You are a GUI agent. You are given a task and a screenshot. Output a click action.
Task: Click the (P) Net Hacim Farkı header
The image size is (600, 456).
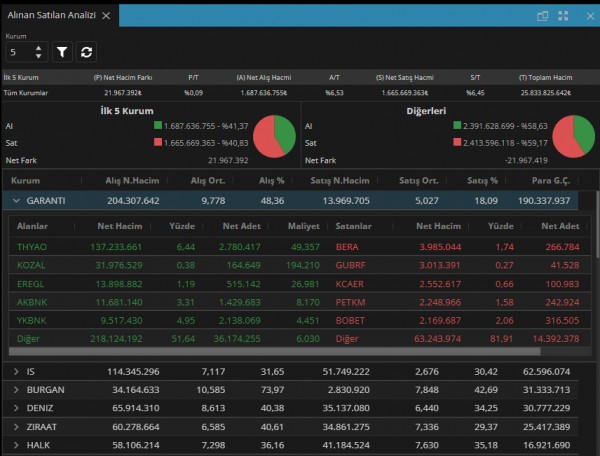123,77
